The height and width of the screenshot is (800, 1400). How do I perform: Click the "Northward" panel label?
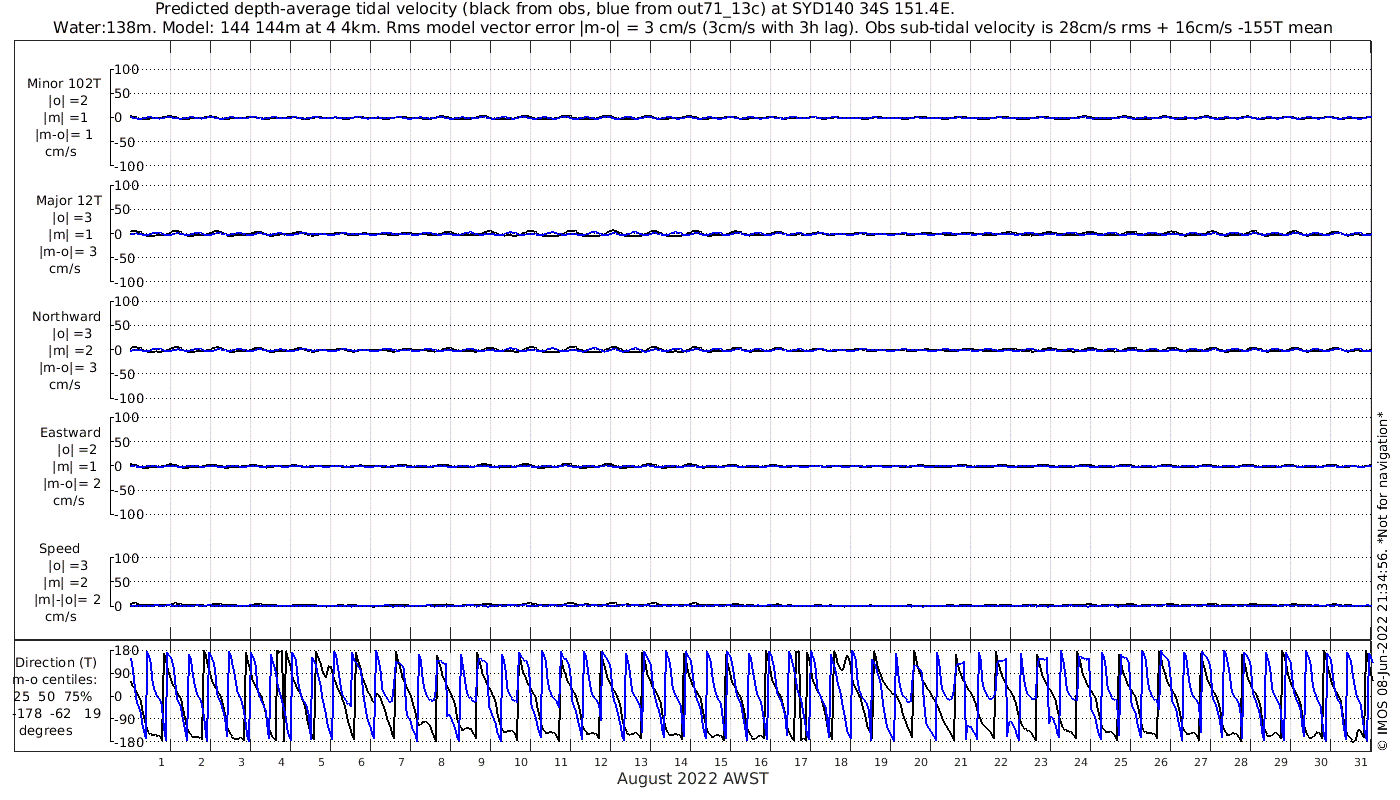pyautogui.click(x=66, y=317)
